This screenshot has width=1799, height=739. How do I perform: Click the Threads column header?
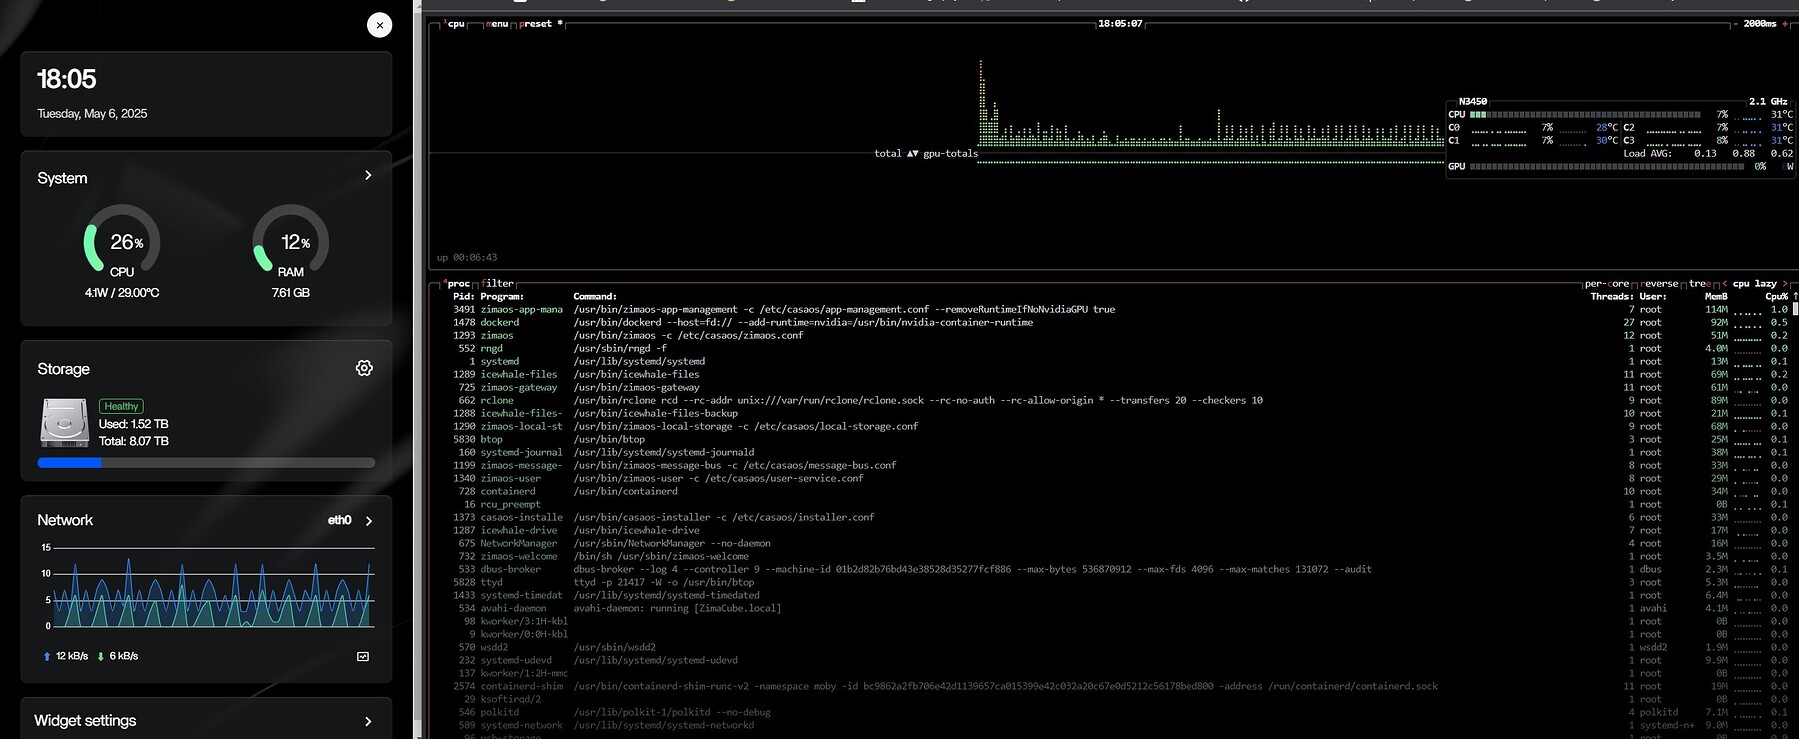click(1612, 297)
